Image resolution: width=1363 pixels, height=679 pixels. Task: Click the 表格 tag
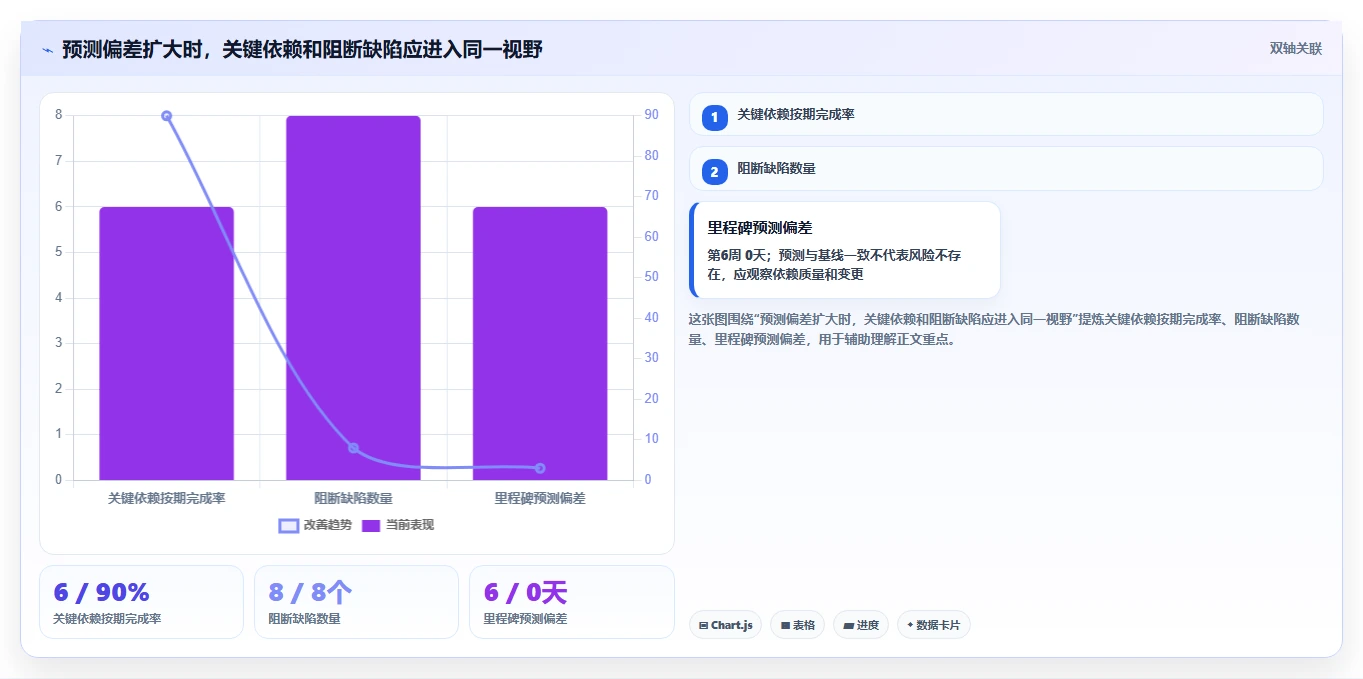[x=797, y=625]
